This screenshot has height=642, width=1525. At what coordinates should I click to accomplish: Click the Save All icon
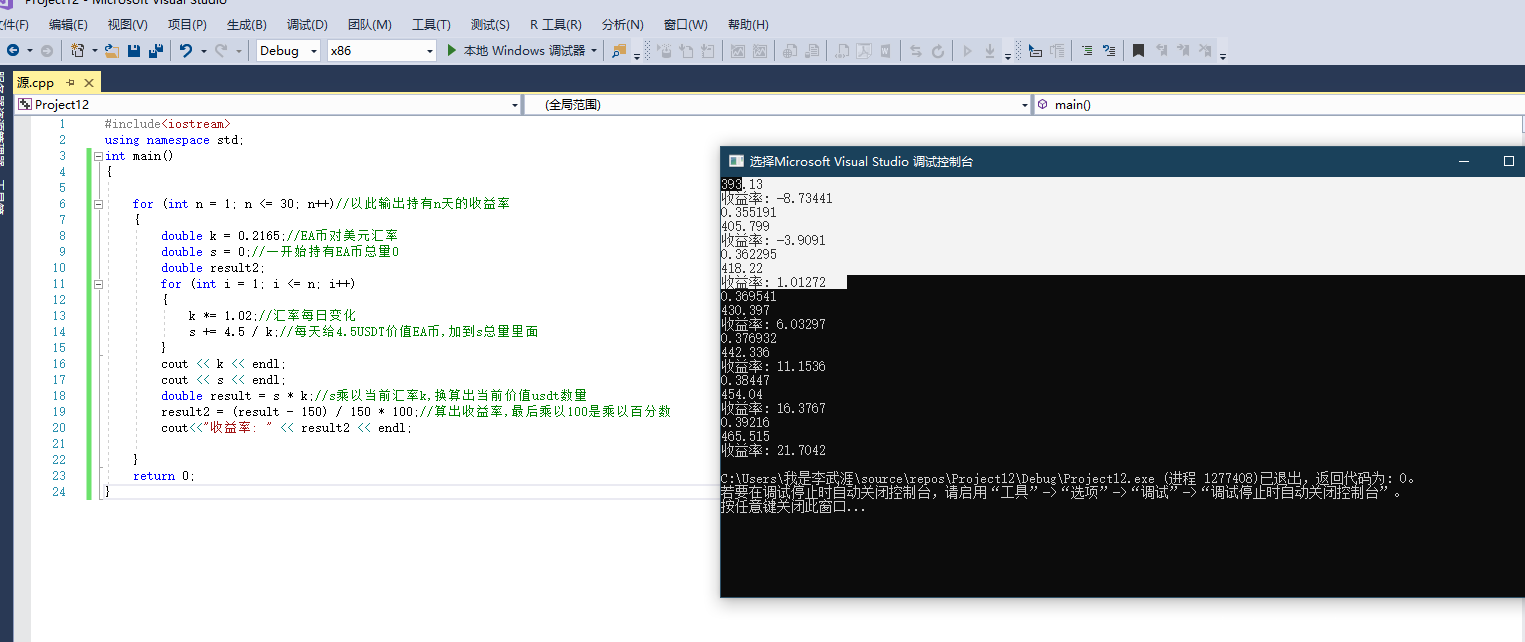[x=156, y=50]
